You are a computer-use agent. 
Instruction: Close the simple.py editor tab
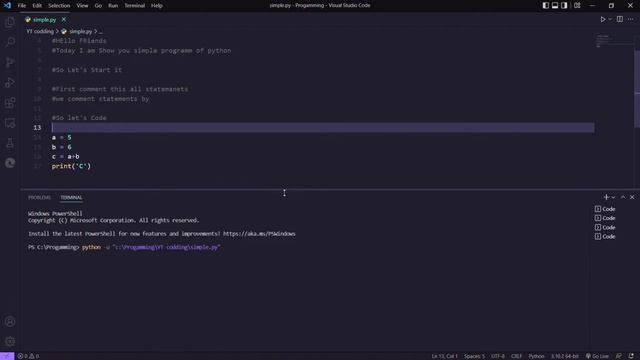(64, 20)
